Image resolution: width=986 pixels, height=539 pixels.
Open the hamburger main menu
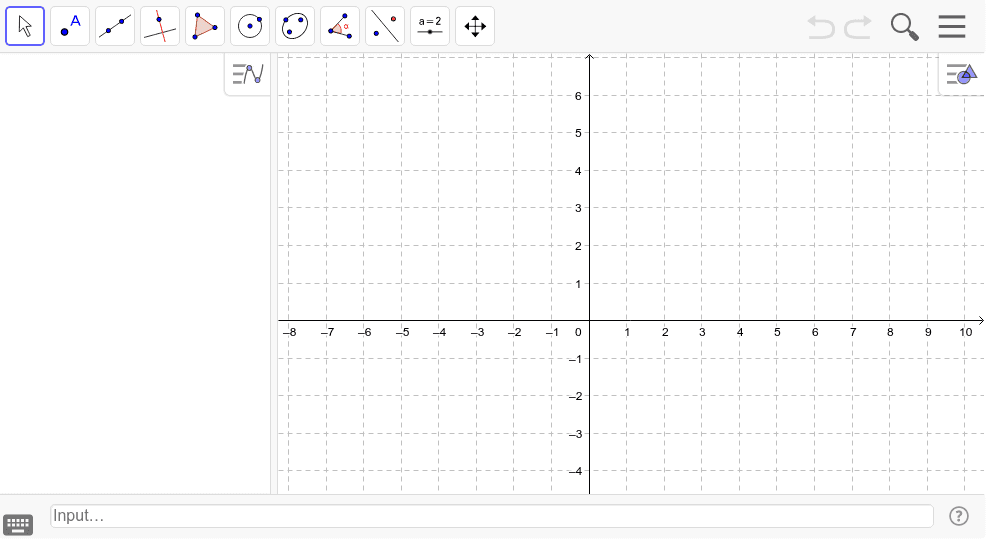tap(951, 27)
